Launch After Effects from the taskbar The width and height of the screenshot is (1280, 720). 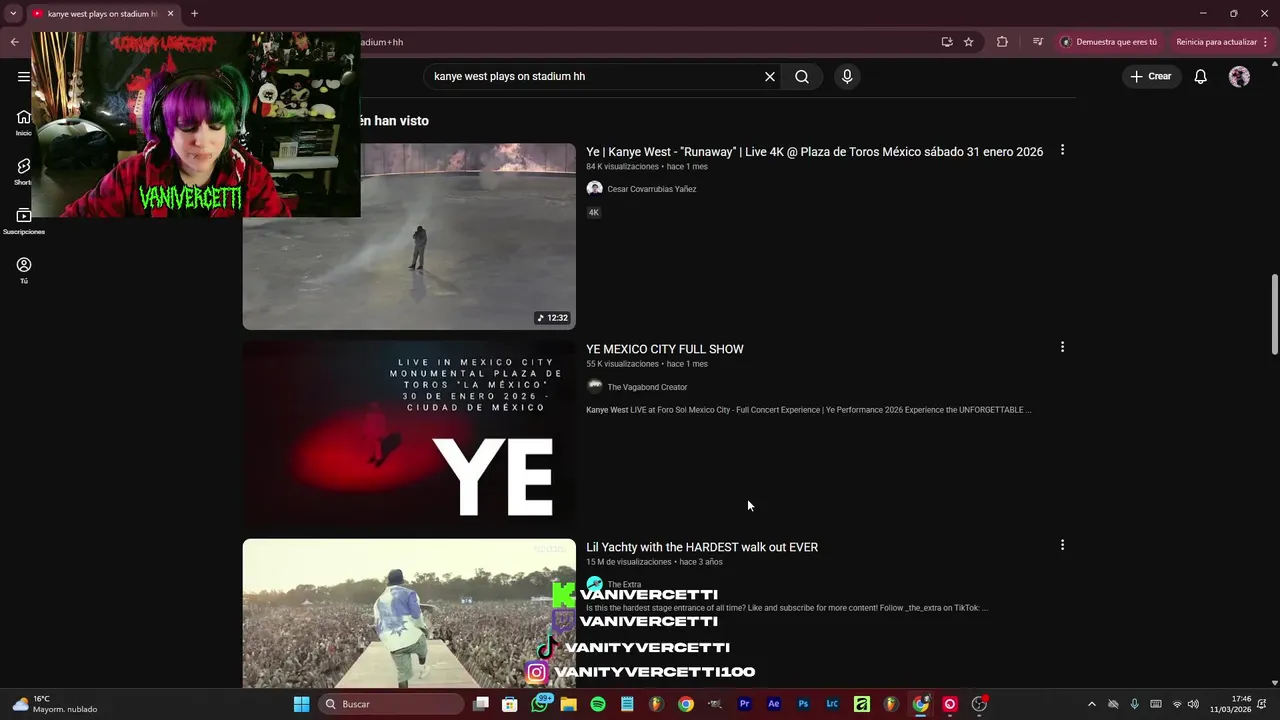point(773,704)
